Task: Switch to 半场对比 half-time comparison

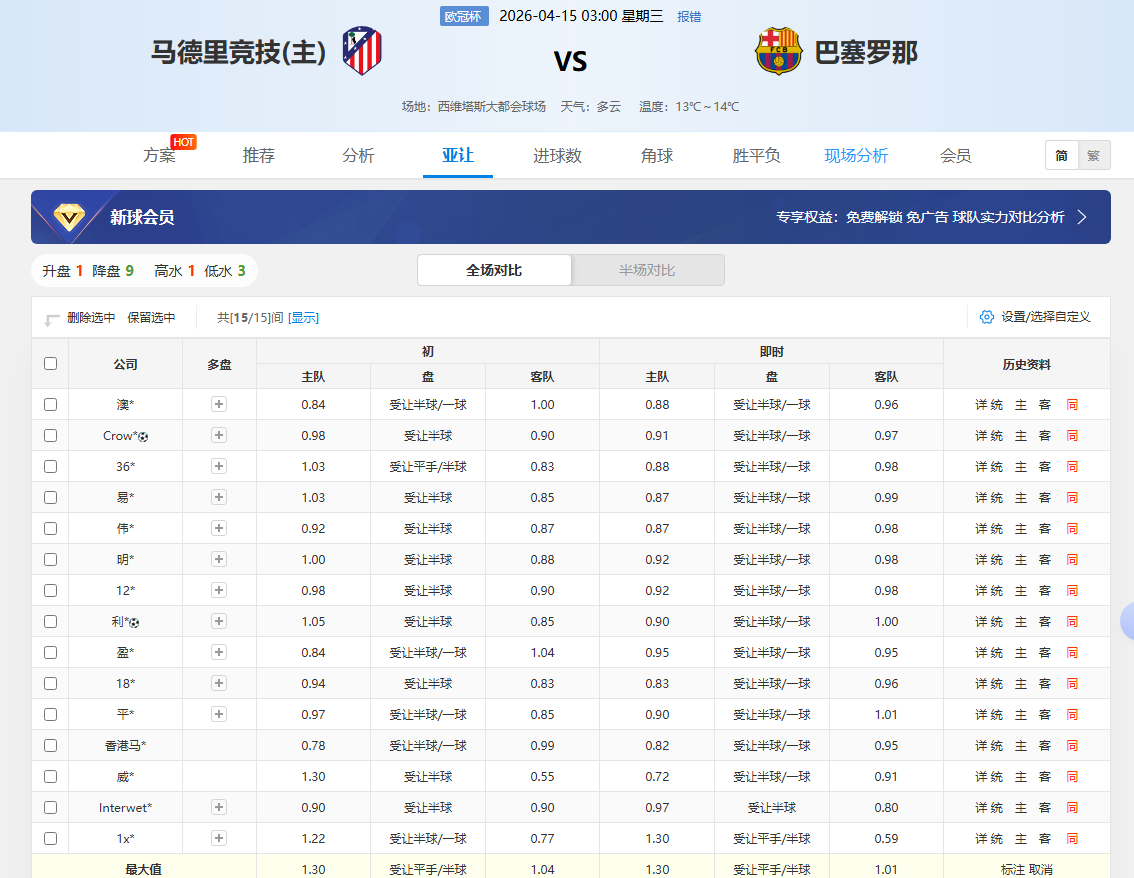Action: click(647, 270)
